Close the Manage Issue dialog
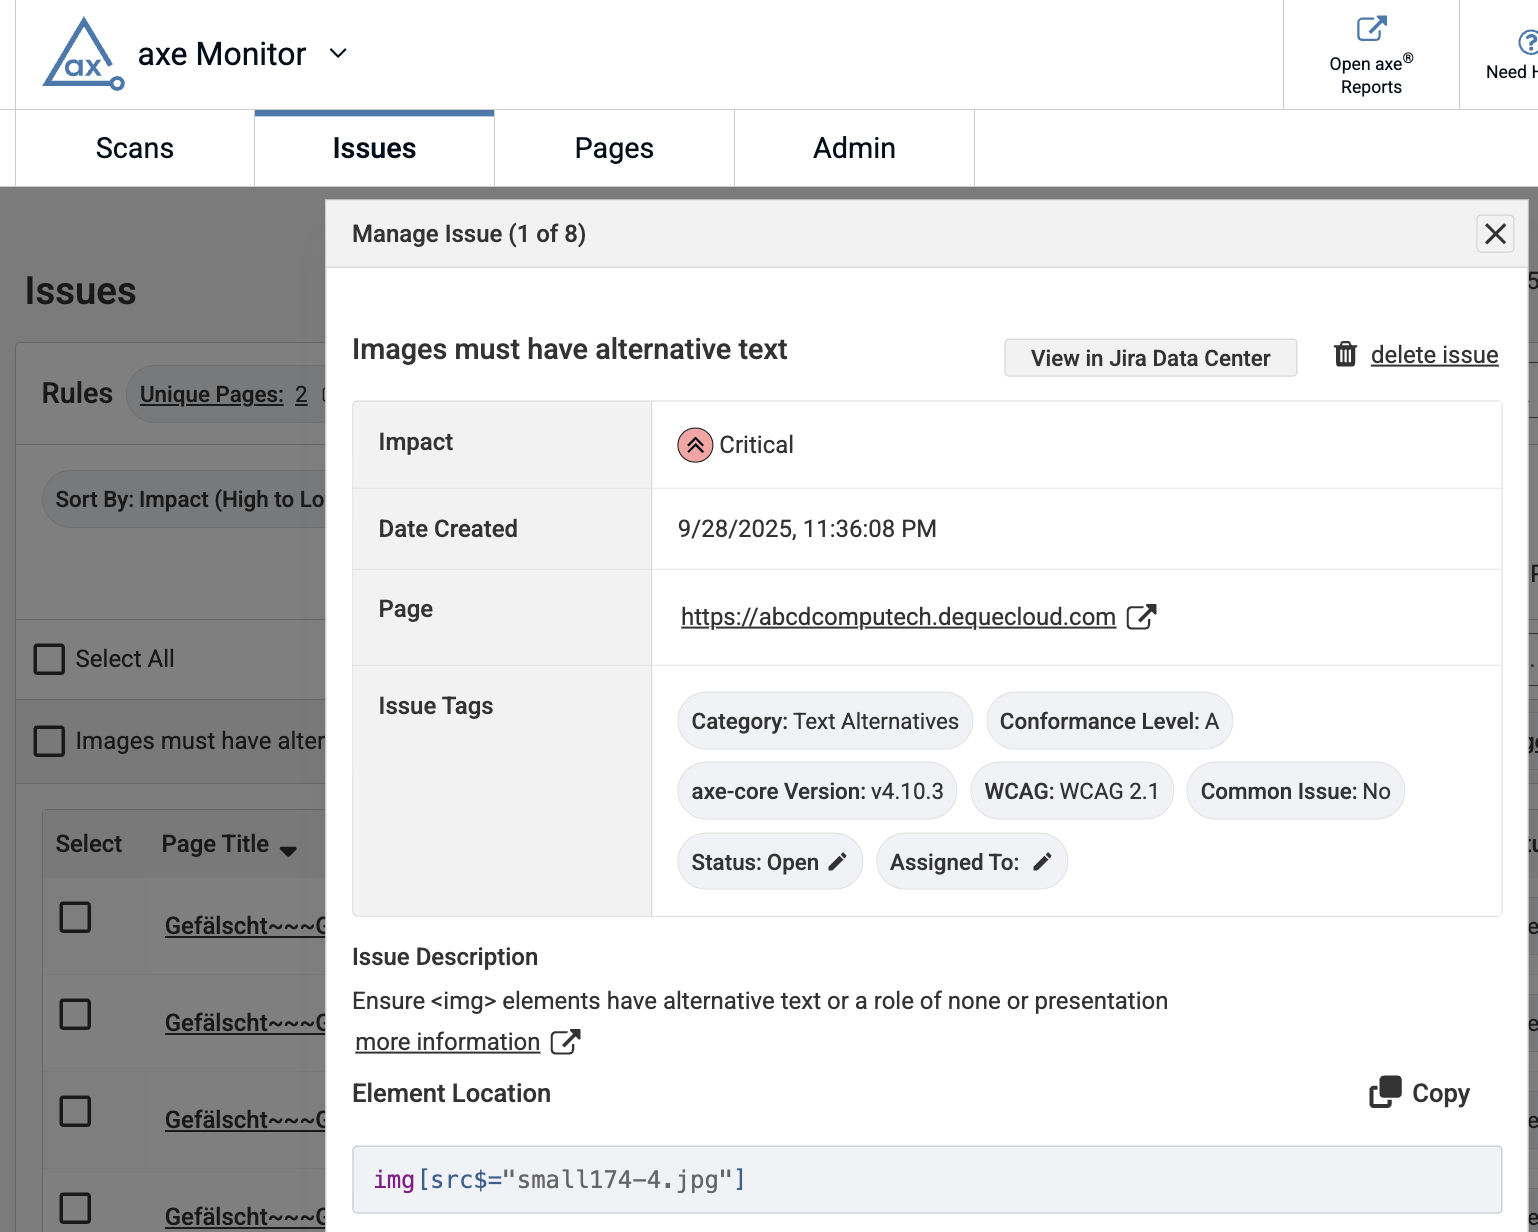This screenshot has height=1232, width=1538. pos(1495,233)
